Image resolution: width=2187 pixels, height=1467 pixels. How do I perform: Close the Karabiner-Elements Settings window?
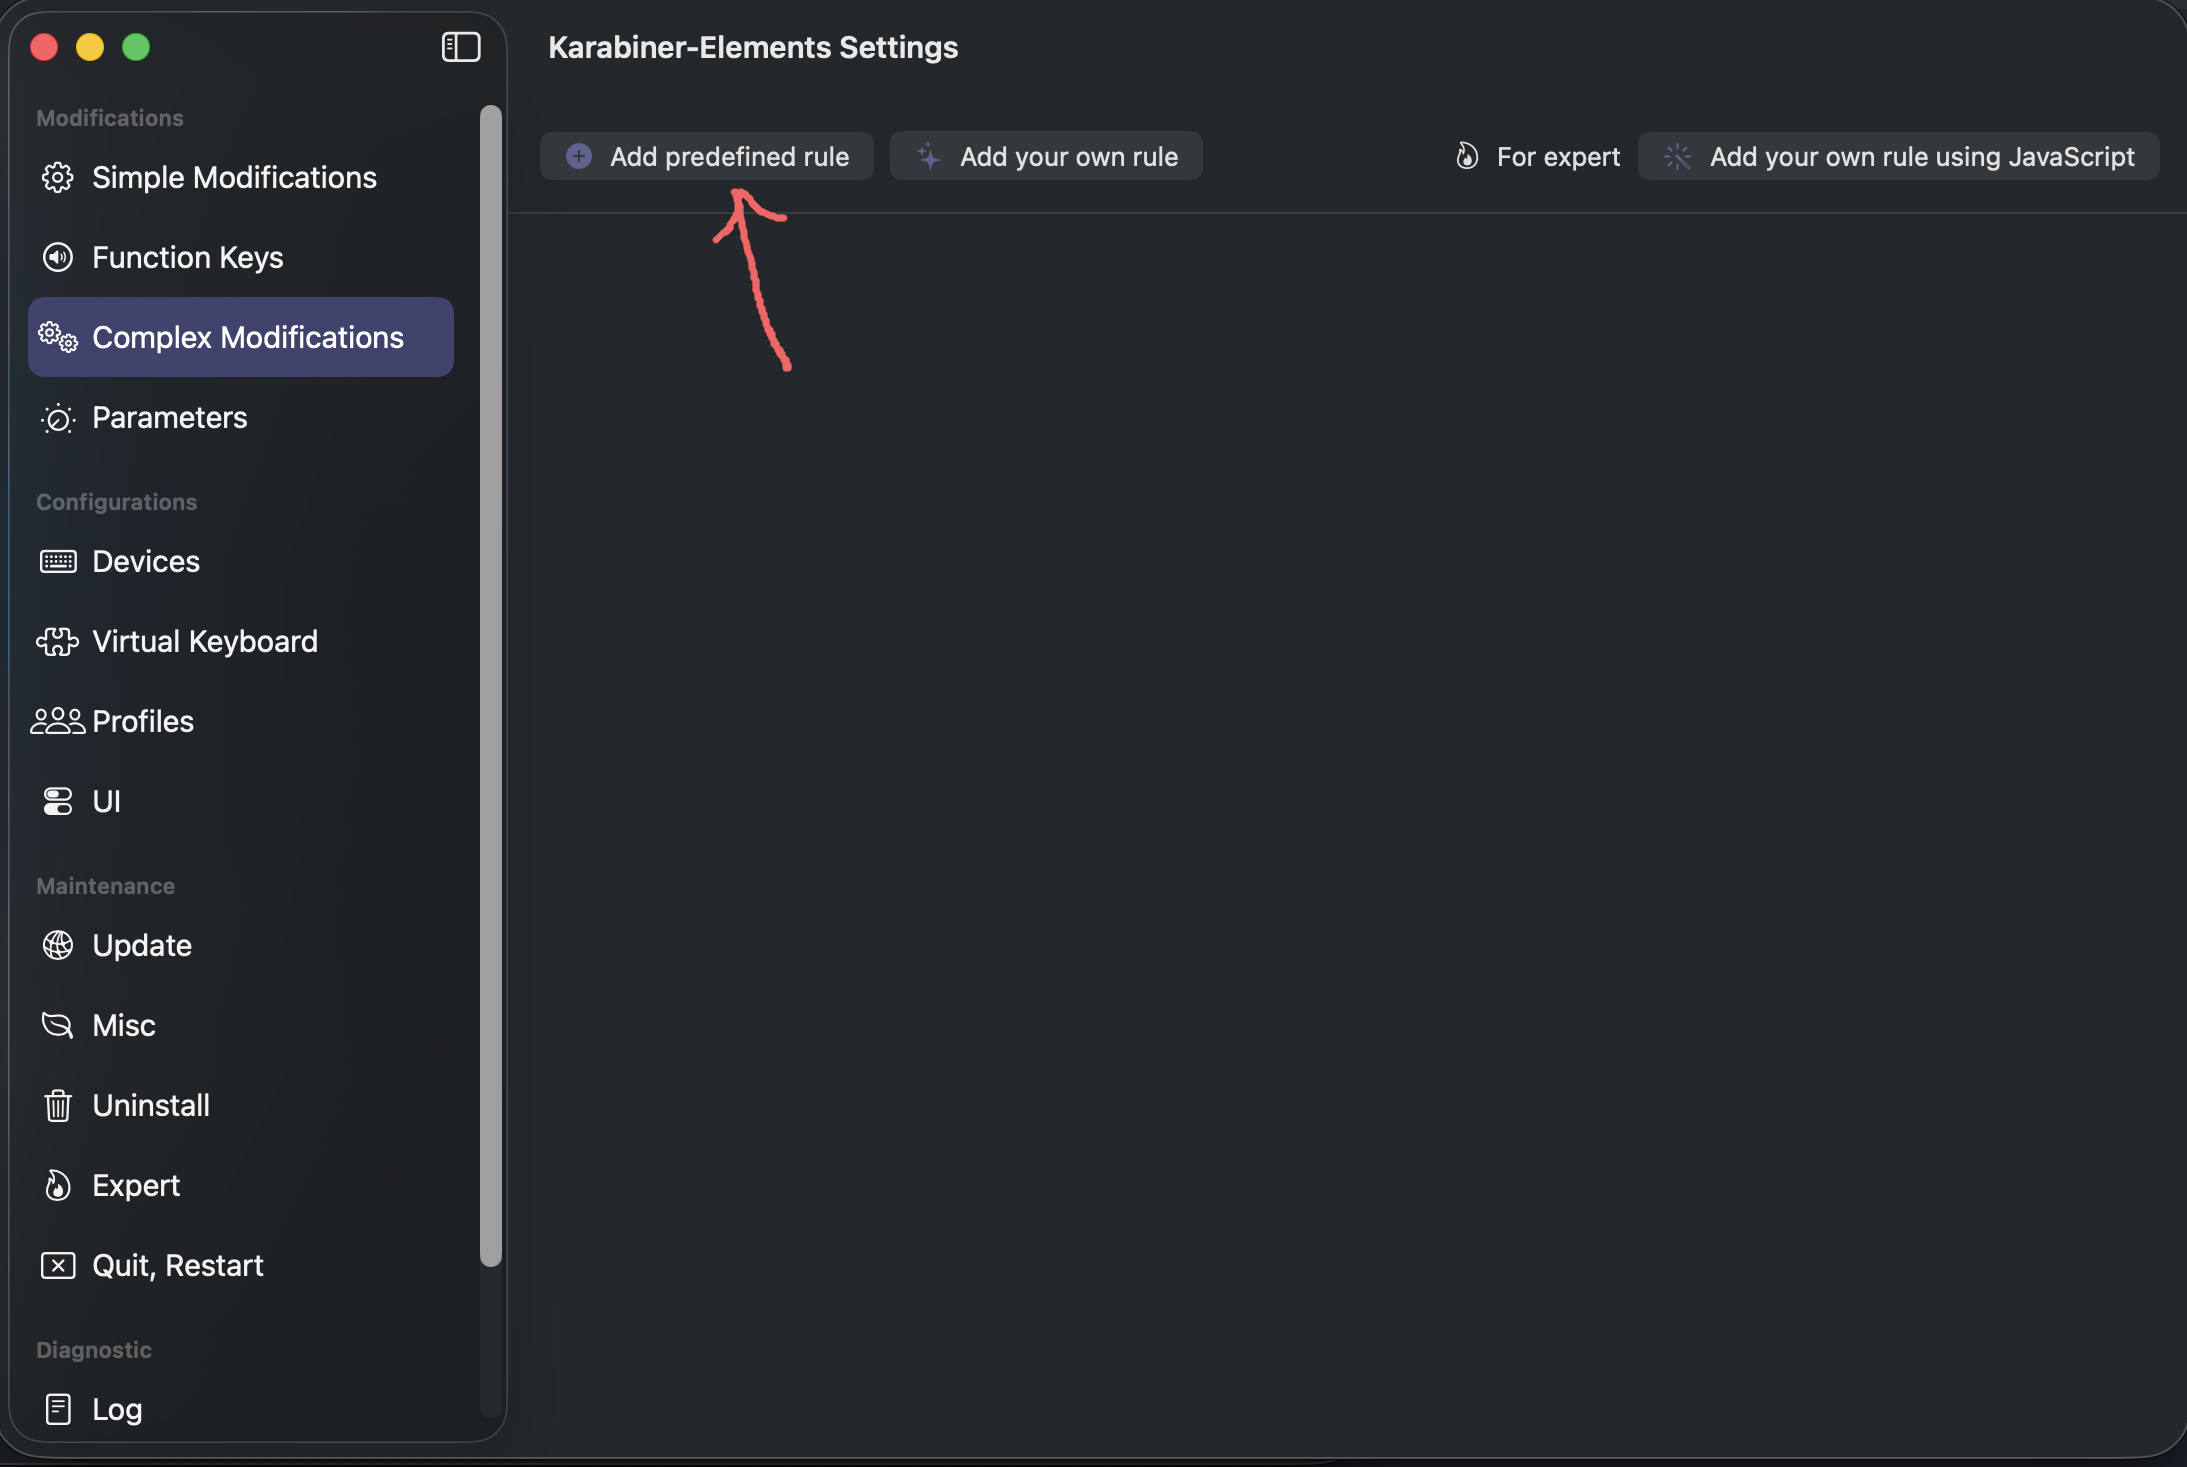tap(44, 47)
